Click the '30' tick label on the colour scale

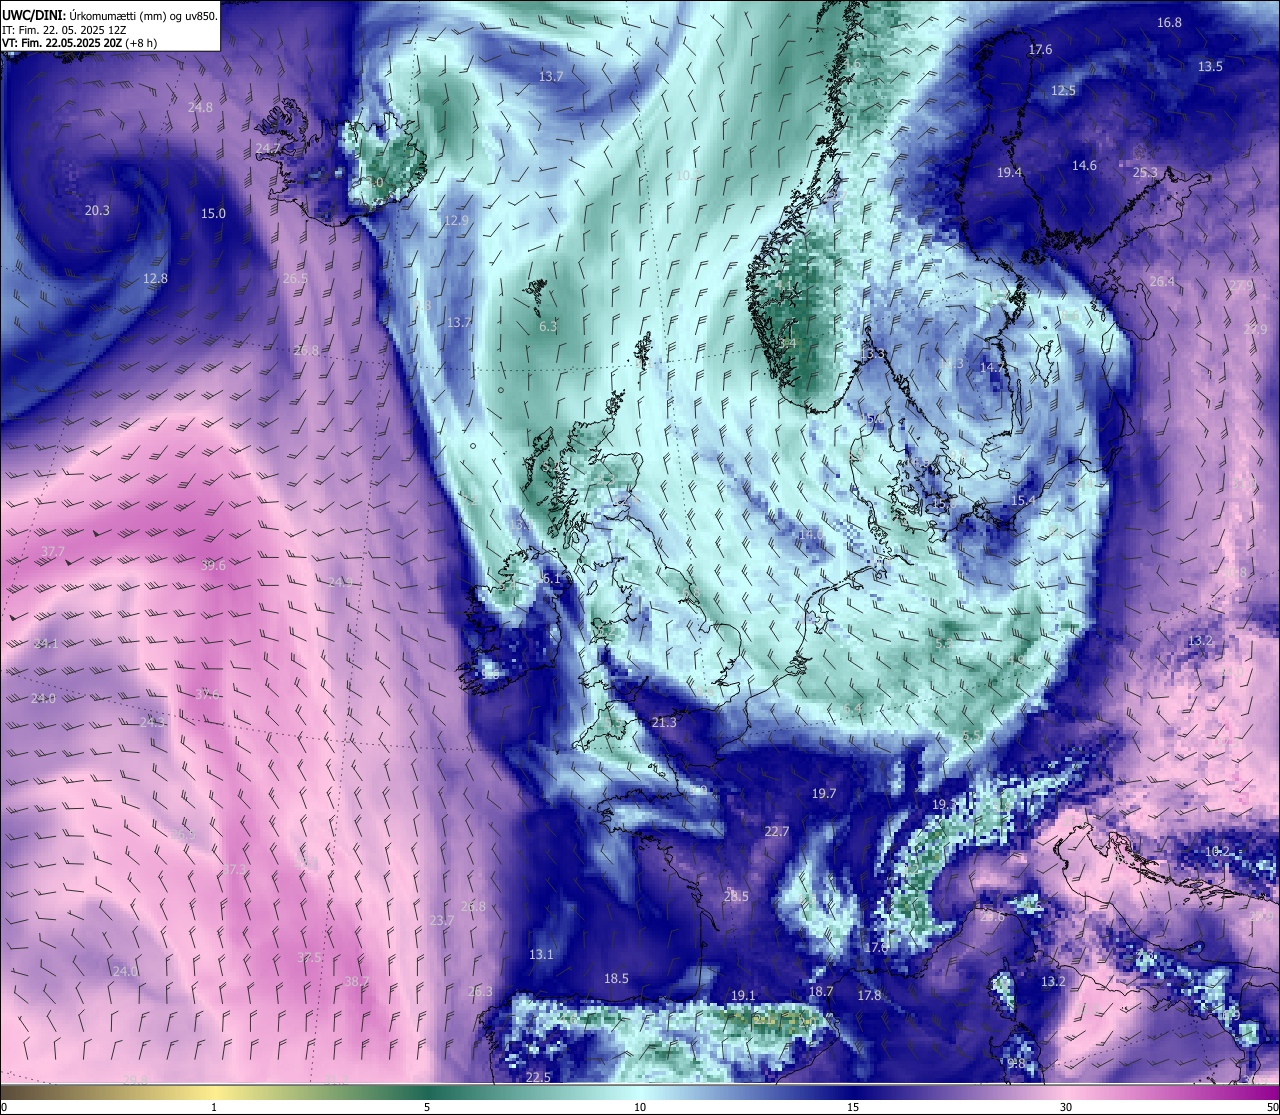(1066, 1106)
